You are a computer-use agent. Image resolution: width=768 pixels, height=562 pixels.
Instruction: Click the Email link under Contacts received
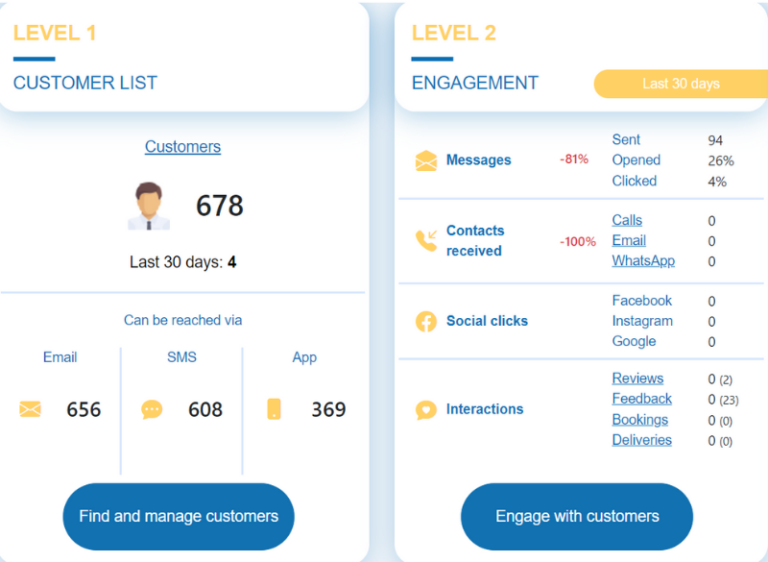pyautogui.click(x=629, y=240)
